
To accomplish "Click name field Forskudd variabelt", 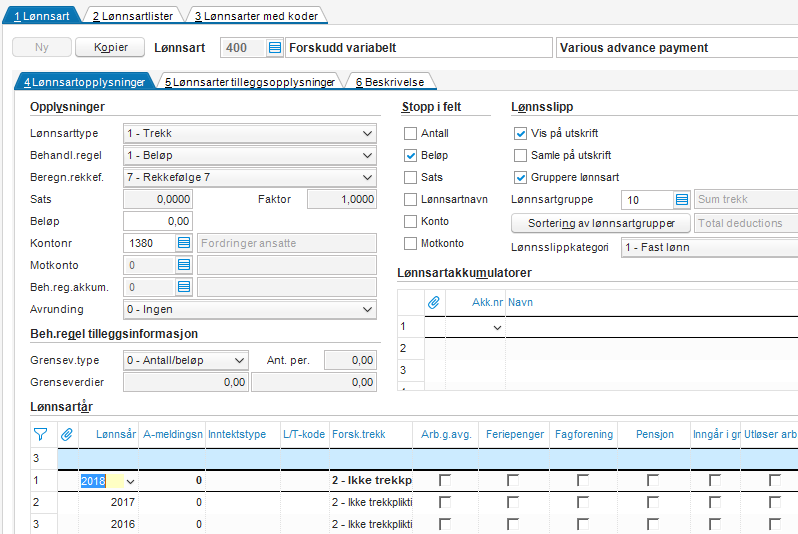I will (419, 48).
